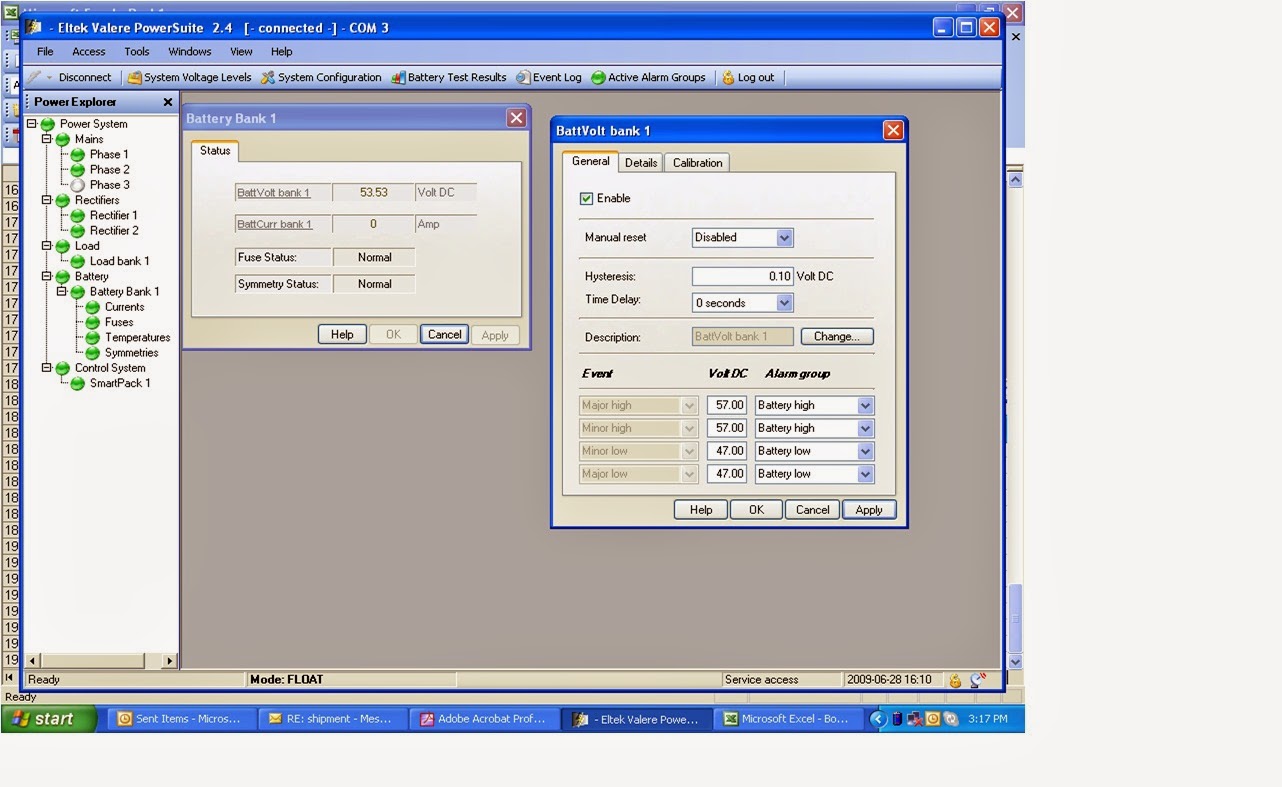1282x787 pixels.
Task: Close the Power Explorer panel
Action: 168,102
